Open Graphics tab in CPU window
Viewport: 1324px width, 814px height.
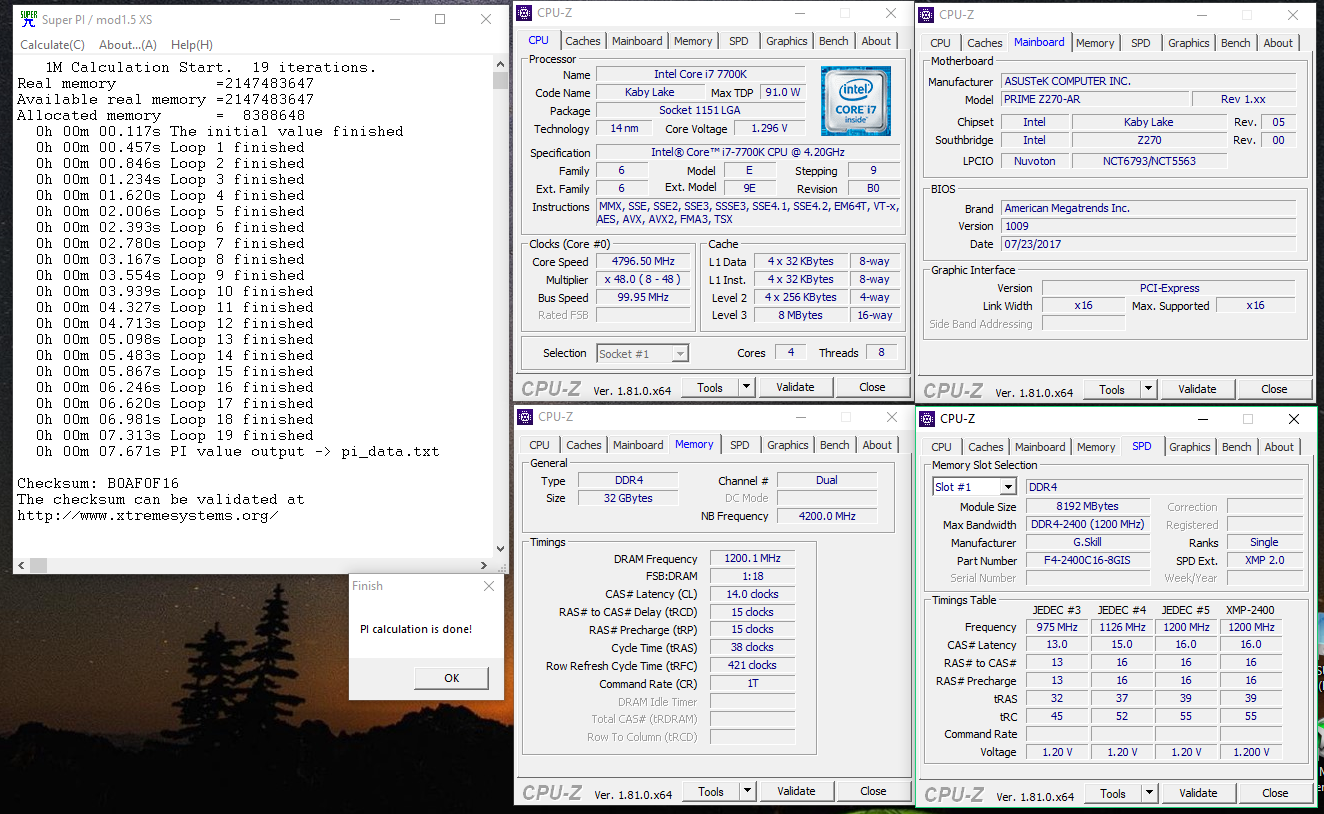point(787,41)
